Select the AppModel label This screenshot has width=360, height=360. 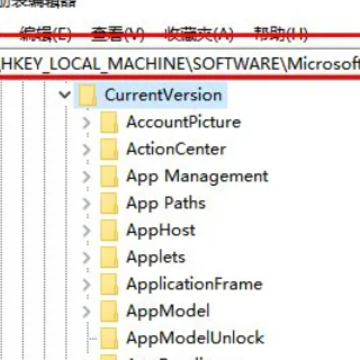168,311
